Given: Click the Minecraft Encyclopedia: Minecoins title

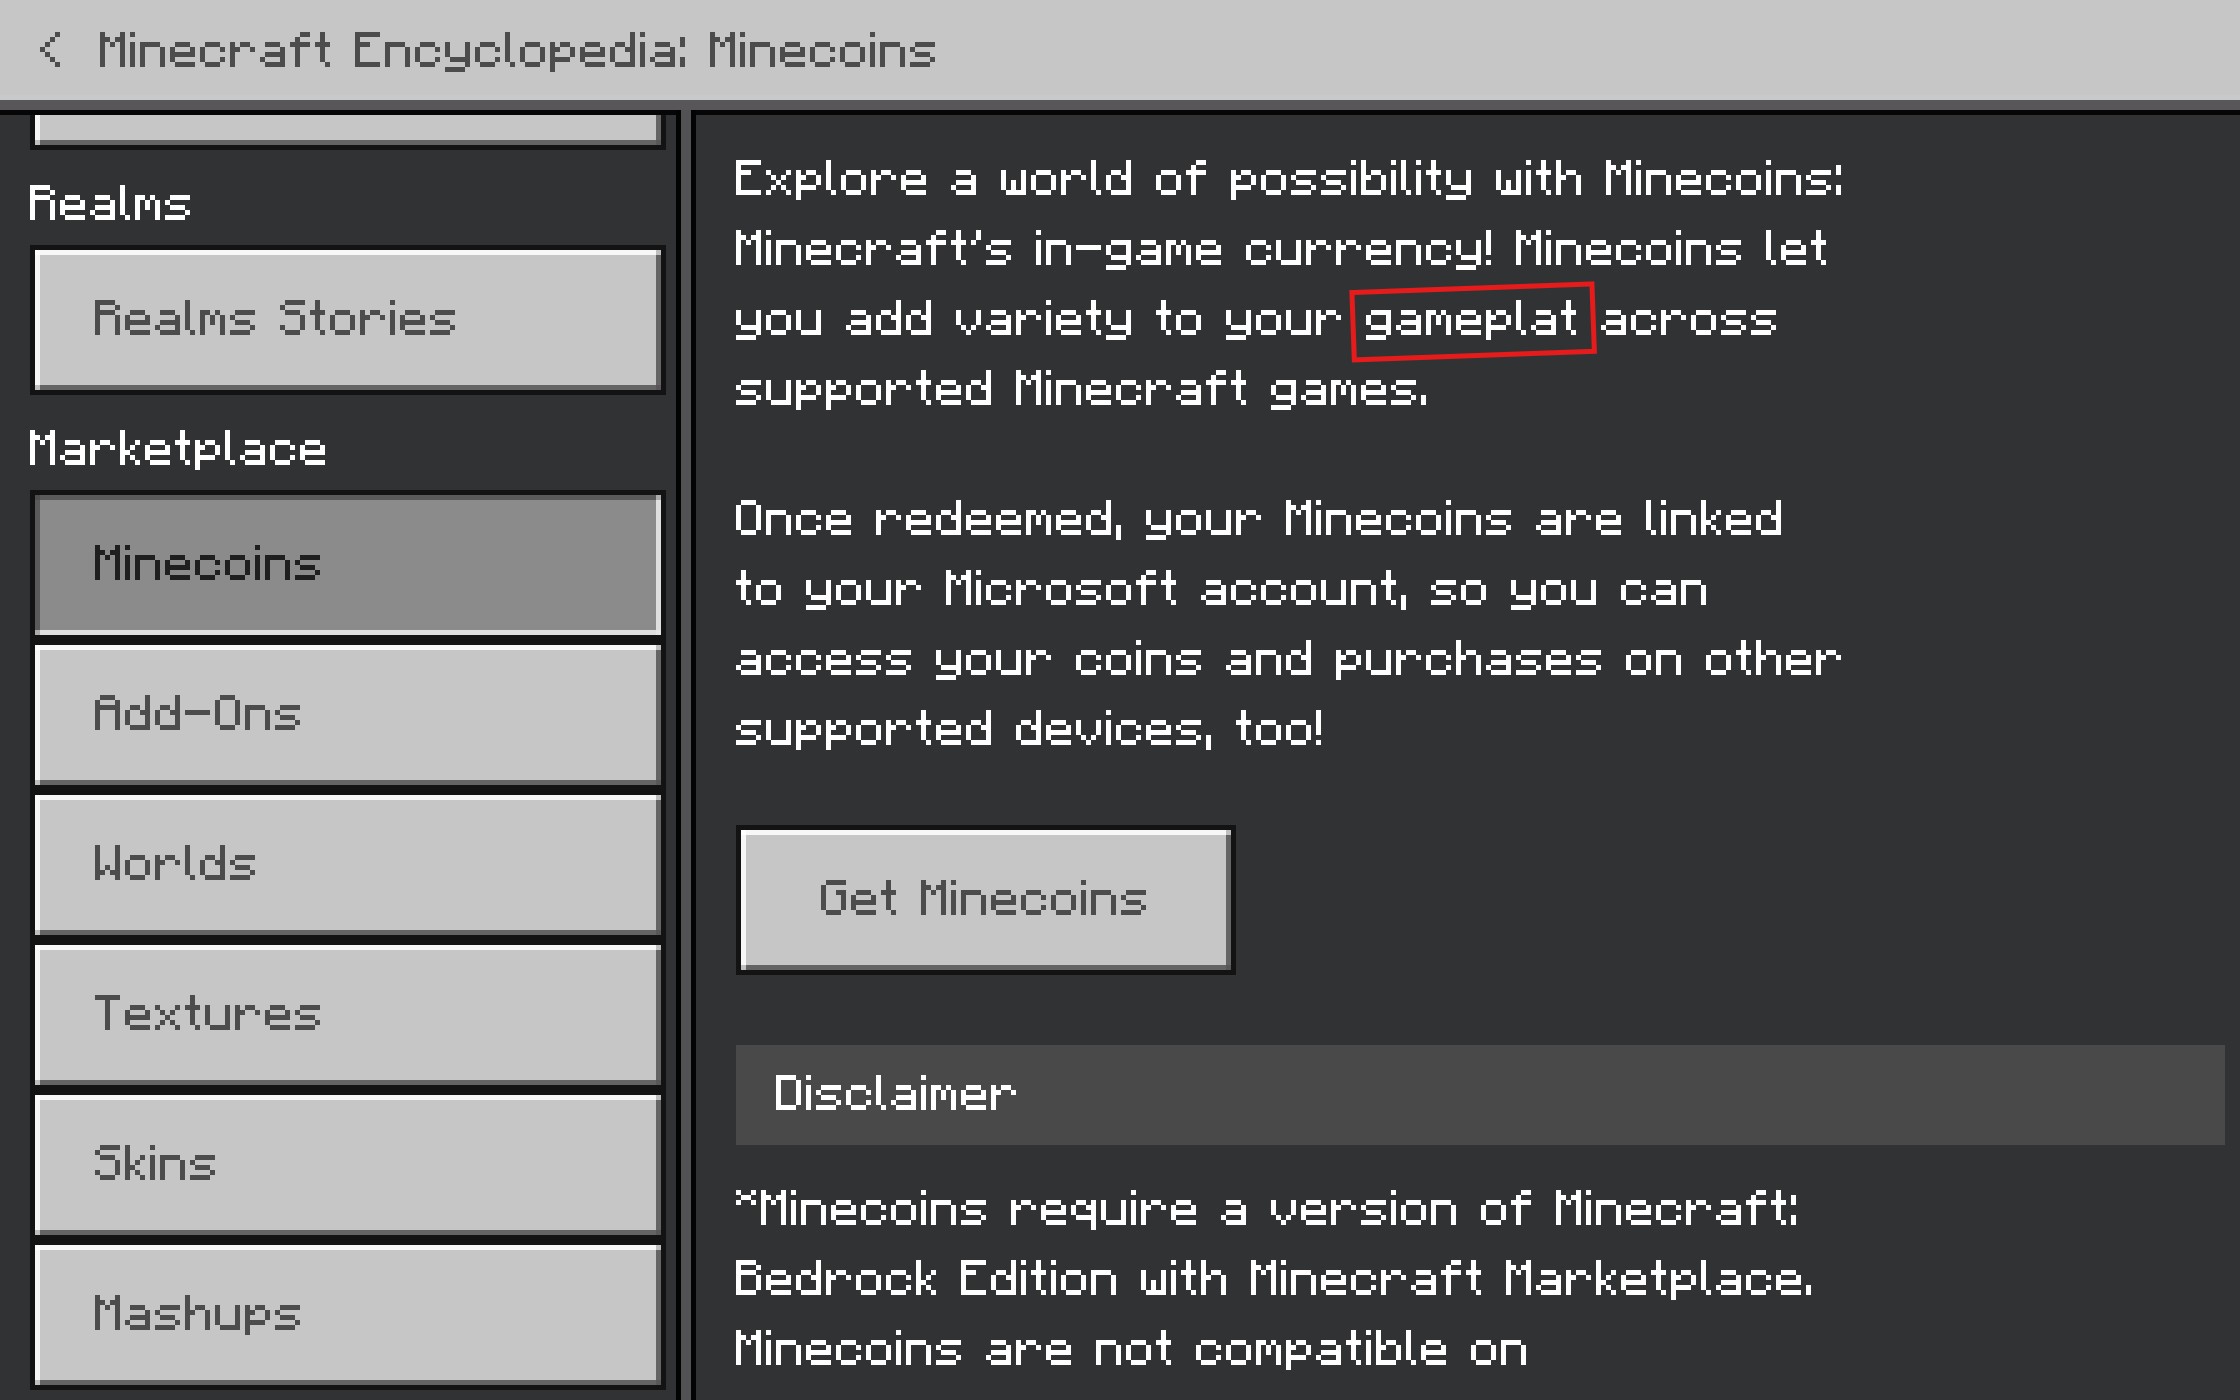Looking at the screenshot, I should 516,50.
